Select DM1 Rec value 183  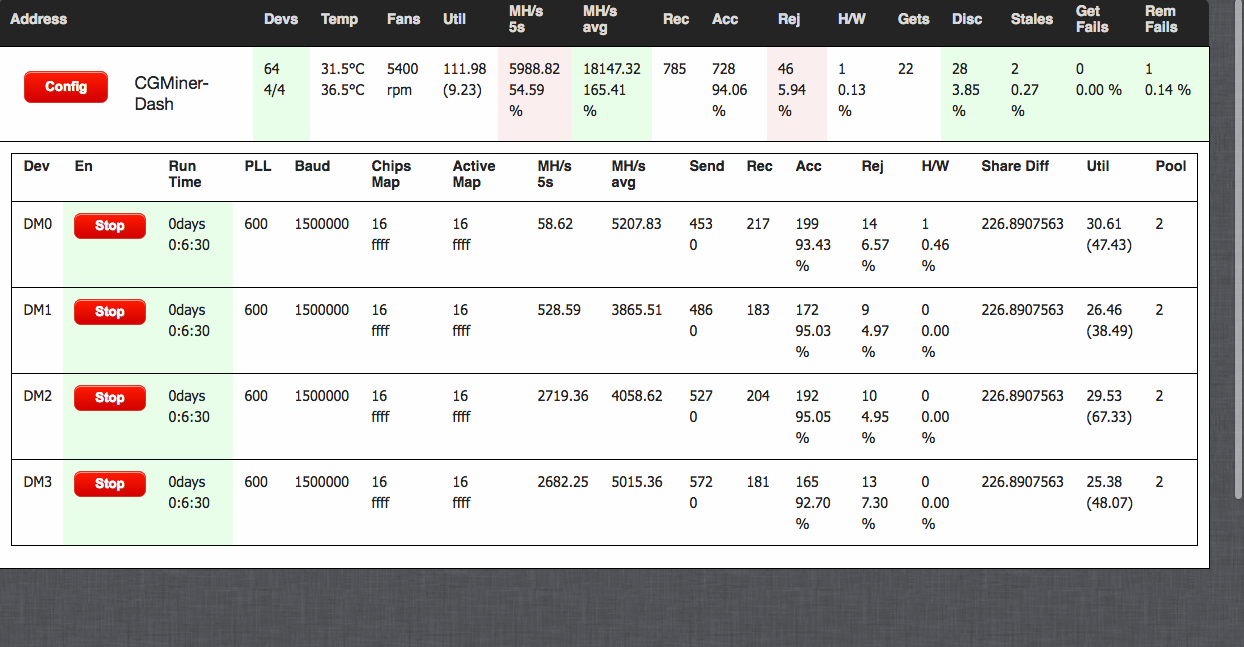tap(758, 310)
